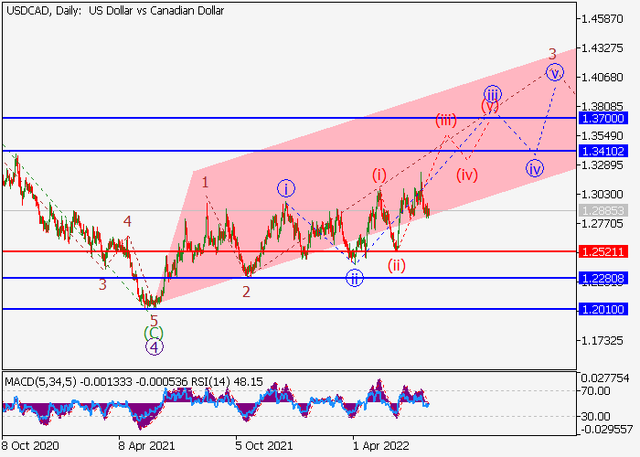Image resolution: width=640 pixels, height=457 pixels.
Task: Select the brown wave 2 label
Action: [246, 292]
